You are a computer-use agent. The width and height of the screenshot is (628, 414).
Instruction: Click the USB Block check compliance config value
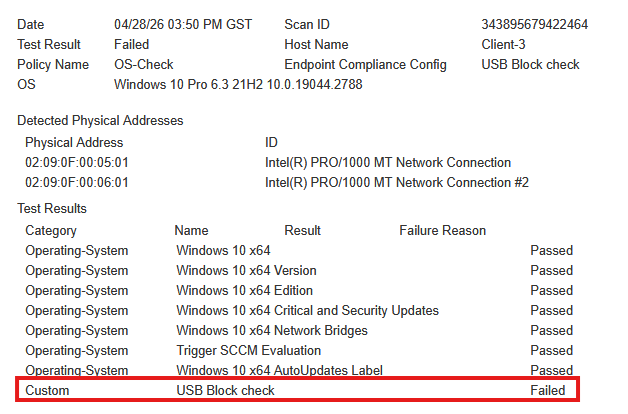coord(530,64)
